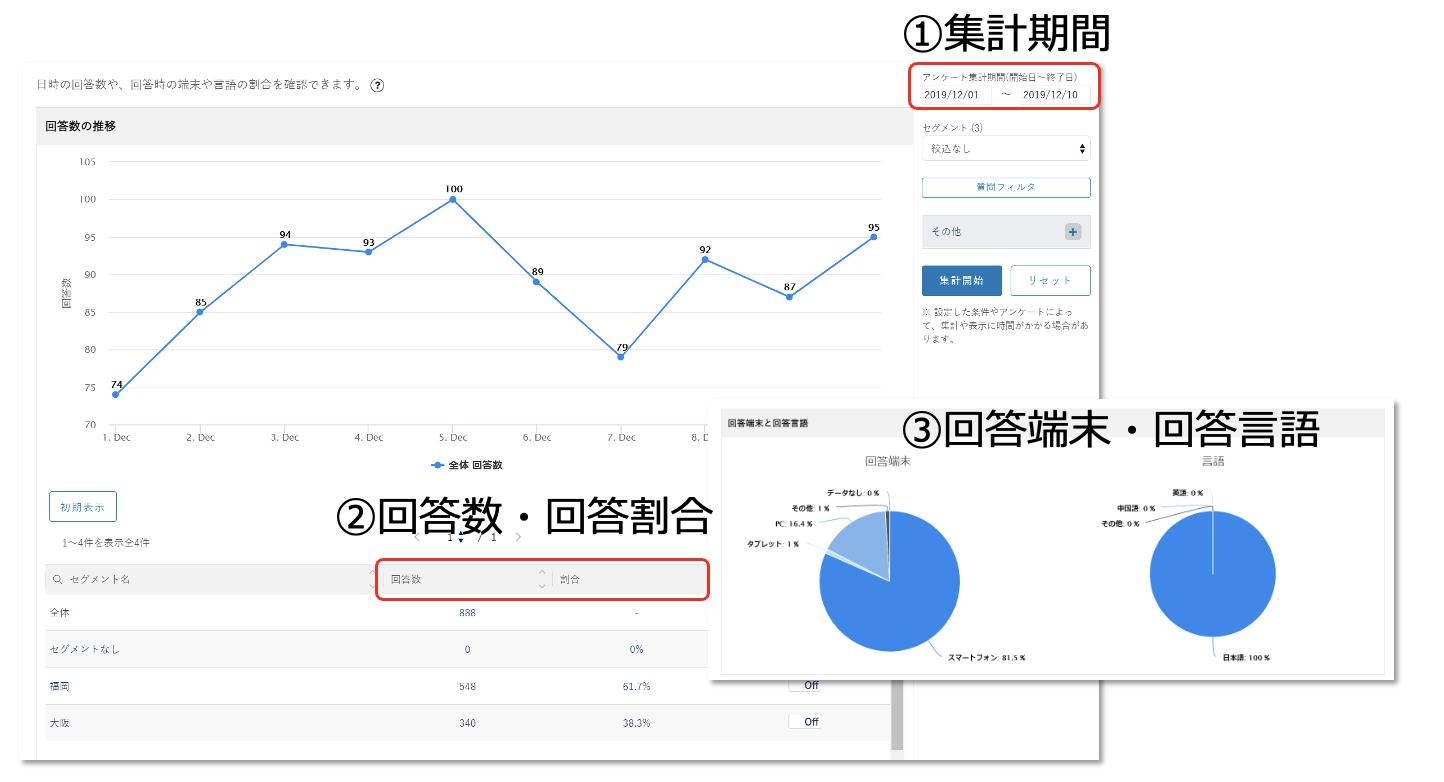The image size is (1444, 782).
Task: Open the 質問フィルタ button
Action: pos(1006,187)
